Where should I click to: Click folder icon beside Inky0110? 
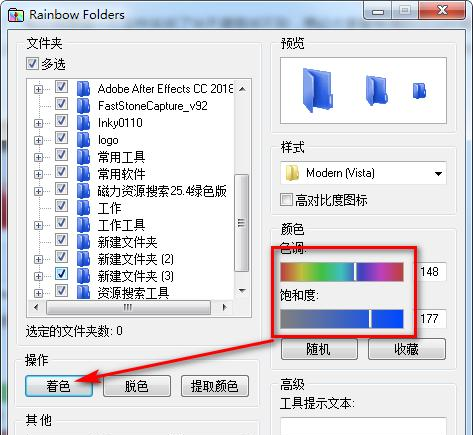tap(83, 123)
